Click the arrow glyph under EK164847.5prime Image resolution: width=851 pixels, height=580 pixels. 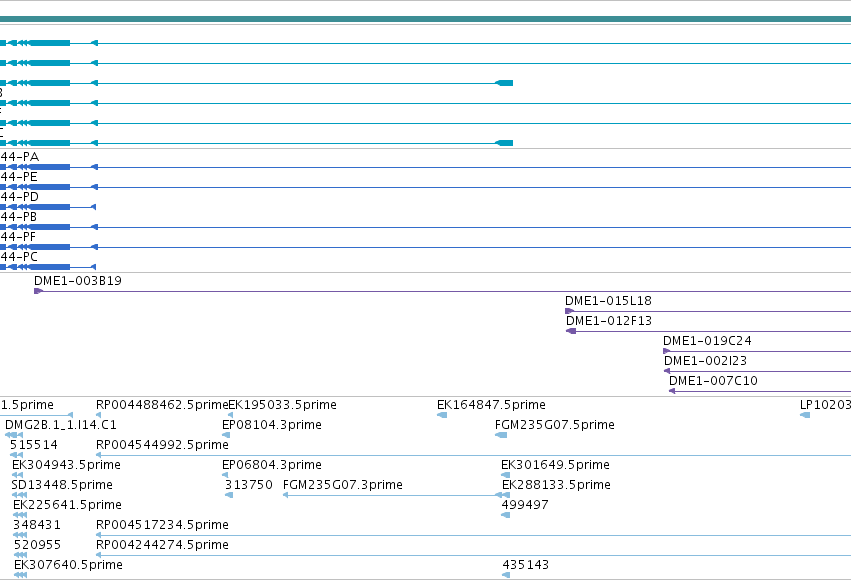tap(442, 415)
